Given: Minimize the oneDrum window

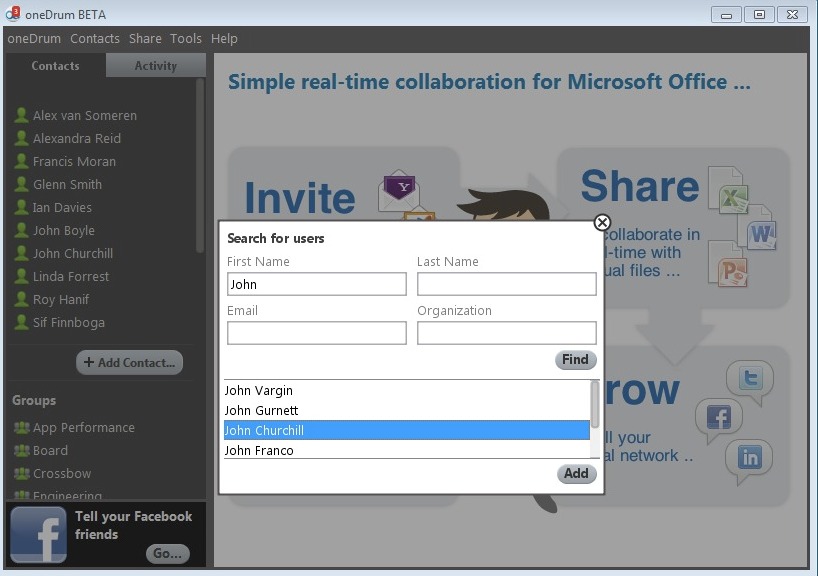Looking at the screenshot, I should 726,15.
